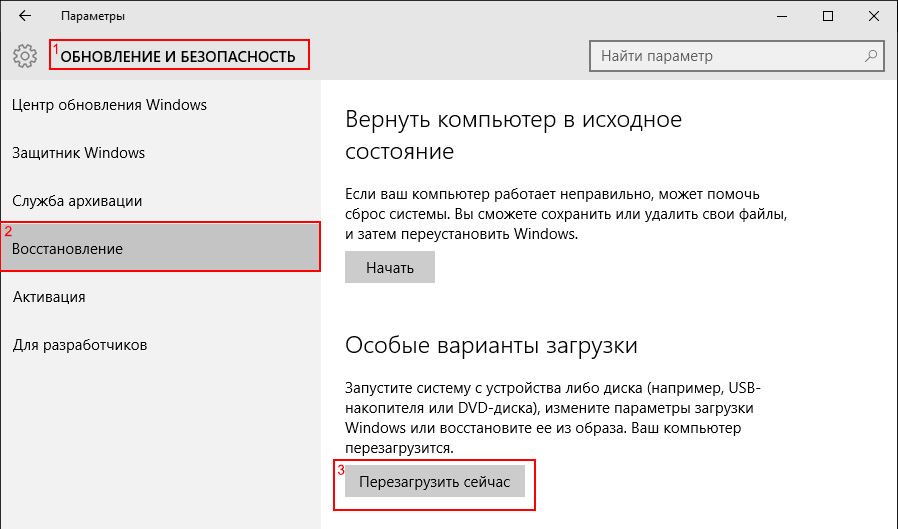Screen dimensions: 898x529
Task: Click heading 'Особые варианты загрузки'
Action: click(491, 345)
